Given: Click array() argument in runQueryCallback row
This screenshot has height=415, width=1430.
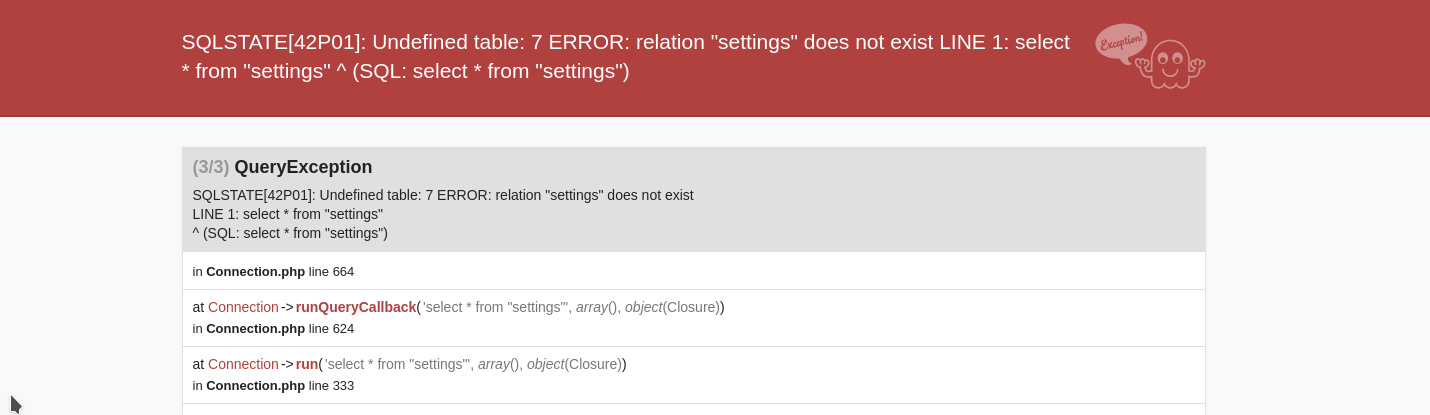Looking at the screenshot, I should (597, 307).
